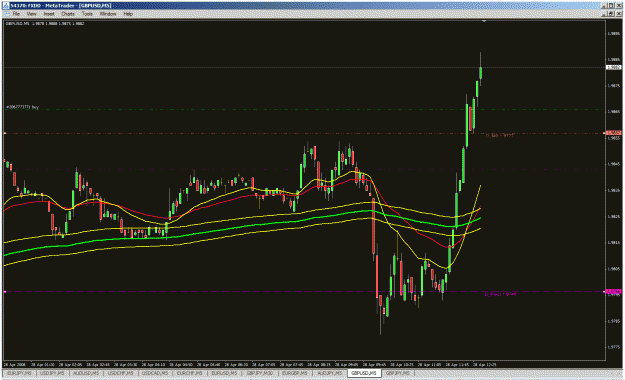Select the orange horizontal level line label
This screenshot has width=625, height=380.
(500, 136)
